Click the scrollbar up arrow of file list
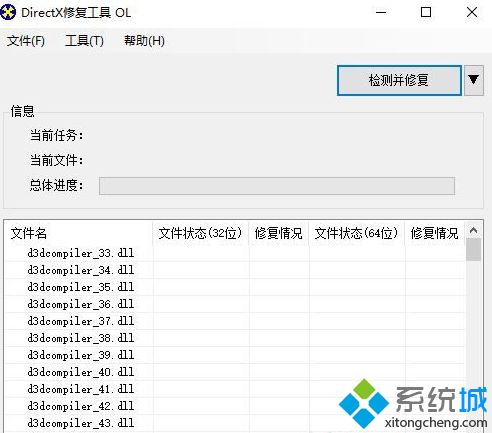 [x=473, y=230]
